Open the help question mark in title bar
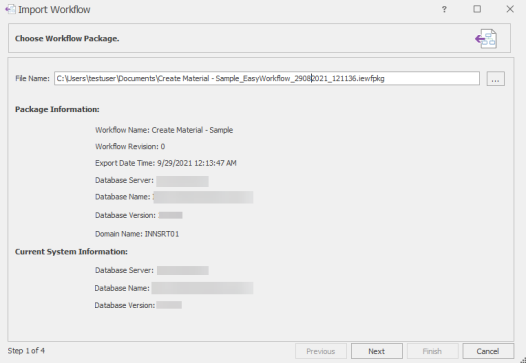Viewport: 526px width, 363px height. coord(444,9)
